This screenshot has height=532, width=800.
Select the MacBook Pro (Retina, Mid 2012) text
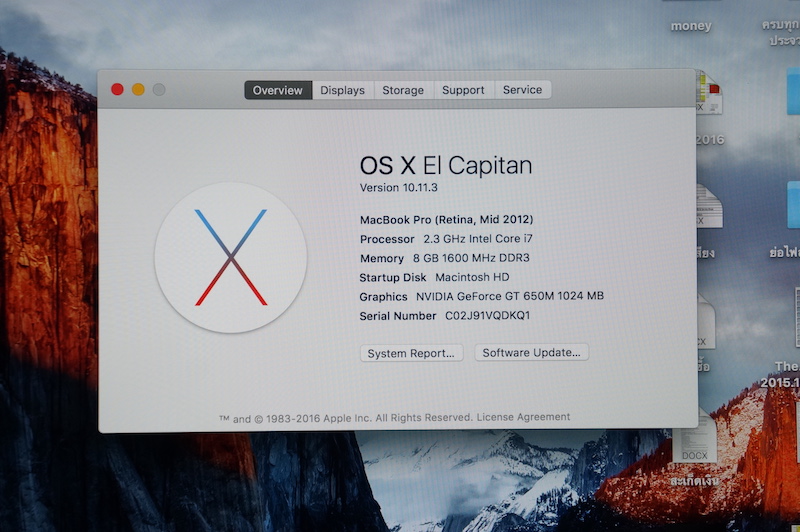pos(446,219)
